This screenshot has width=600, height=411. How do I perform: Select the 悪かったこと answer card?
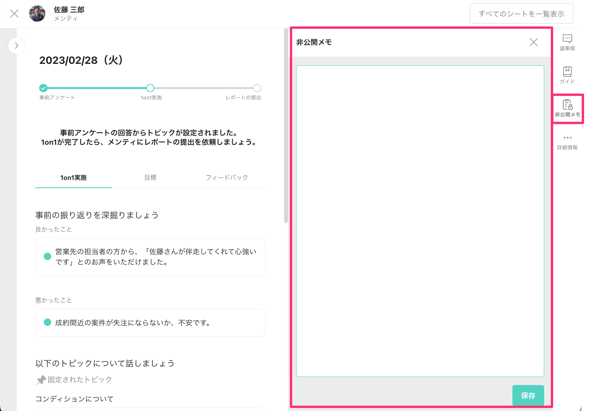tap(150, 323)
